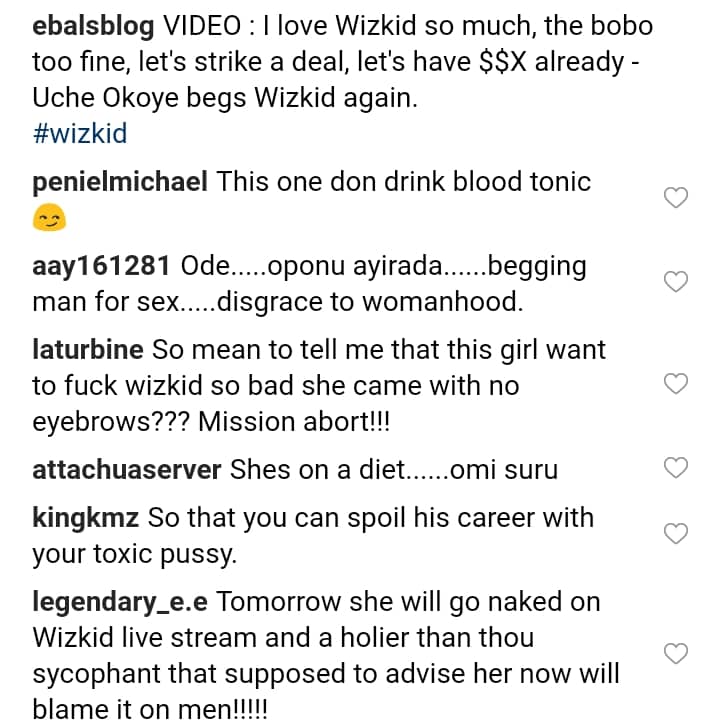Tap the heart beside aay161281's comment
The height and width of the screenshot is (725, 720).
click(x=676, y=282)
